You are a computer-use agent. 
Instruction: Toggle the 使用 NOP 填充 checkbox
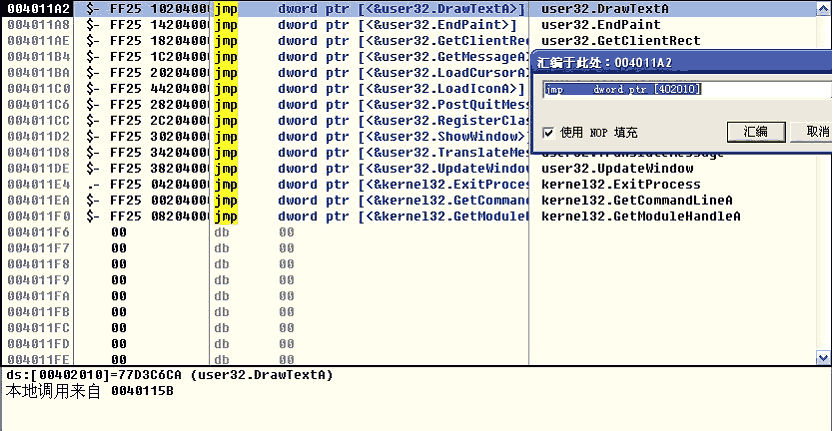(548, 132)
